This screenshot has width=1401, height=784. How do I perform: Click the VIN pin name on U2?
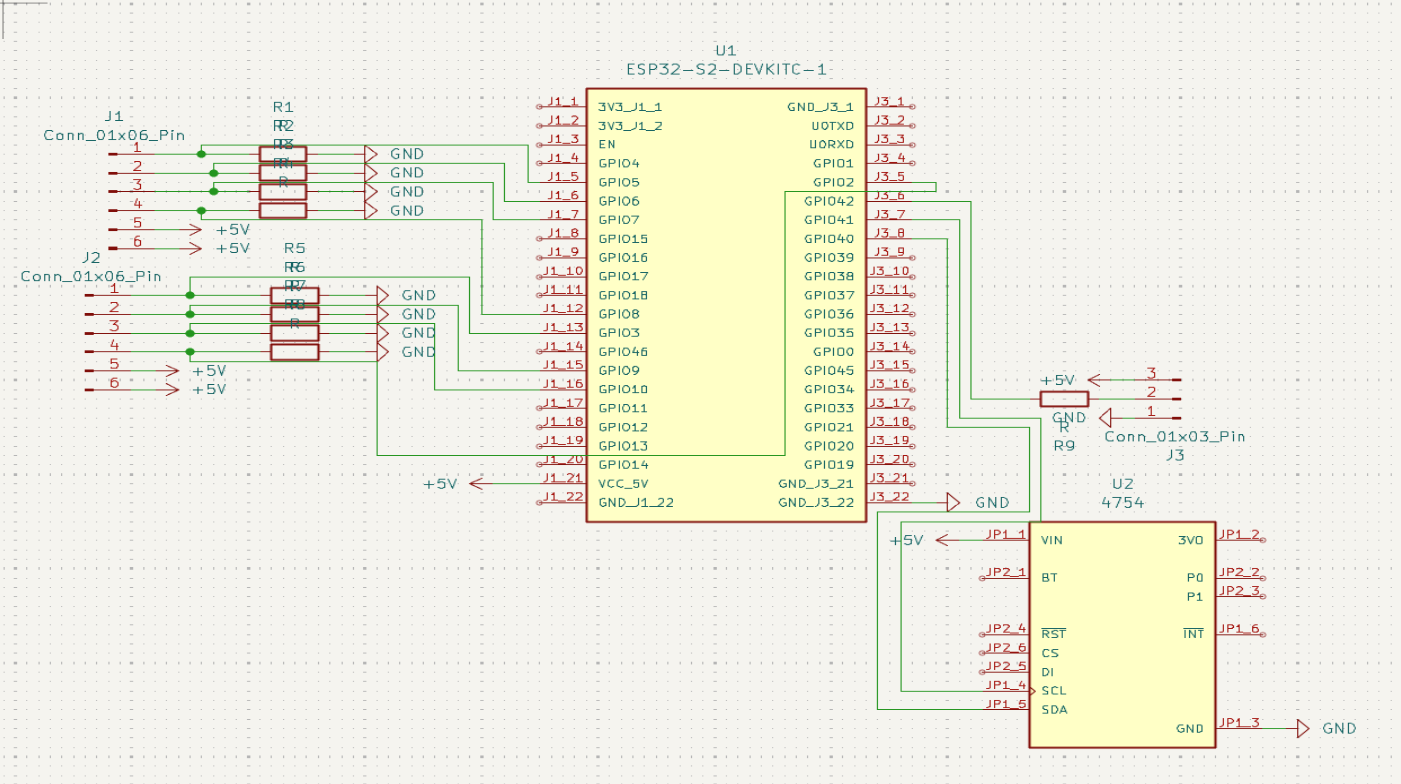[1052, 540]
